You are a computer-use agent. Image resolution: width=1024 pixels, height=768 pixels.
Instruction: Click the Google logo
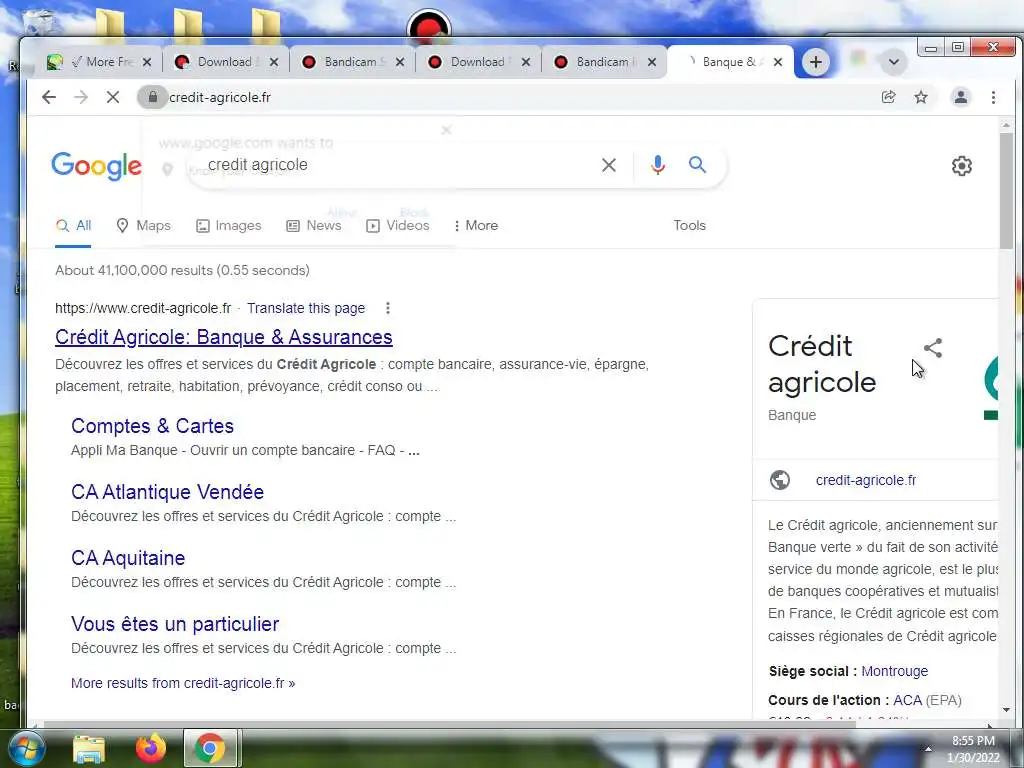(x=97, y=166)
